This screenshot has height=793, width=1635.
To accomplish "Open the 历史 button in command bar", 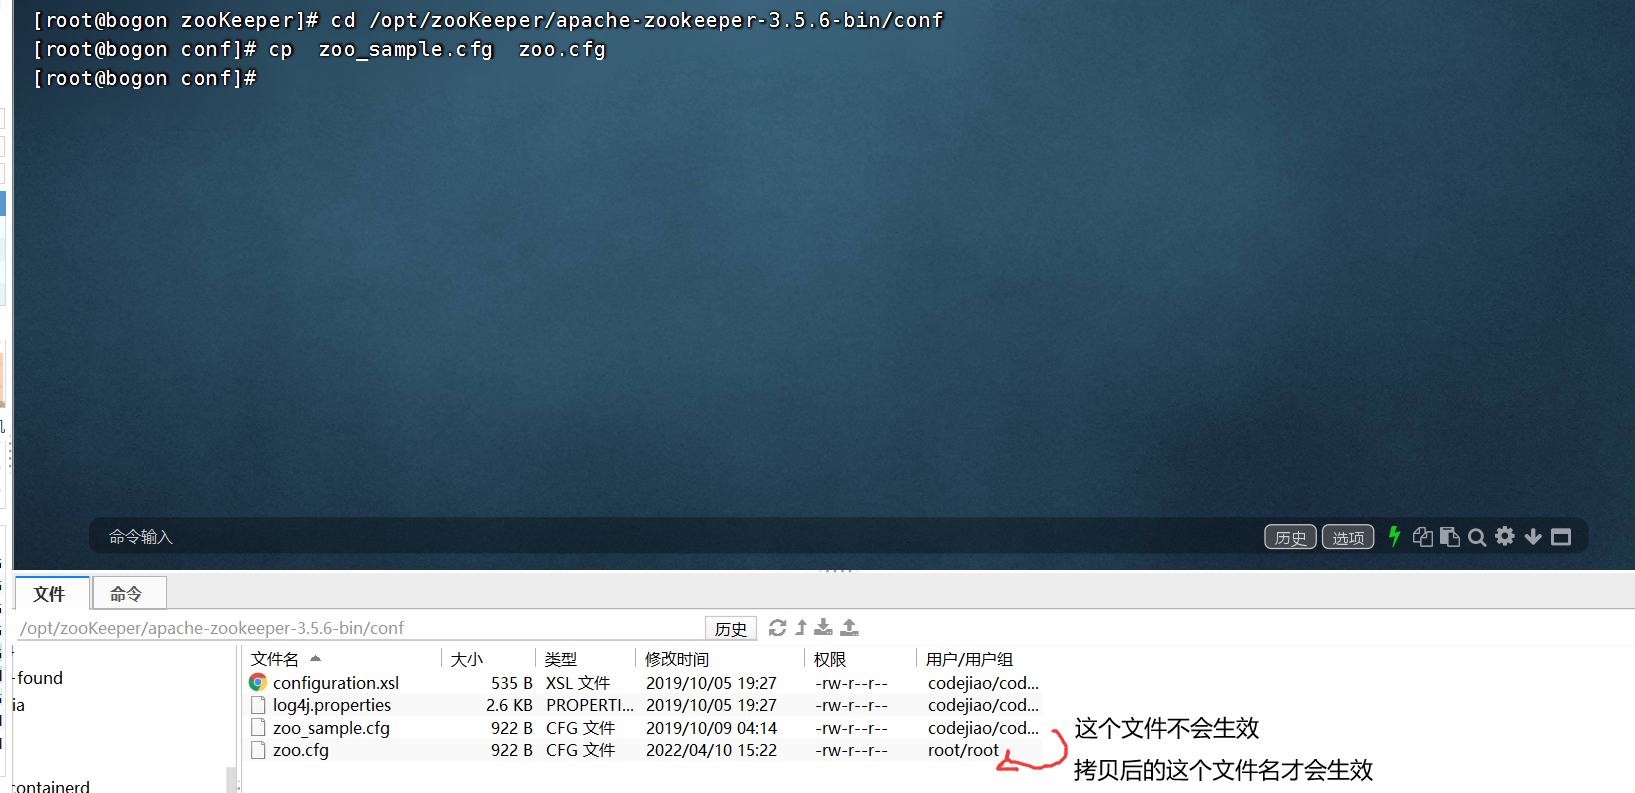I will (1290, 537).
